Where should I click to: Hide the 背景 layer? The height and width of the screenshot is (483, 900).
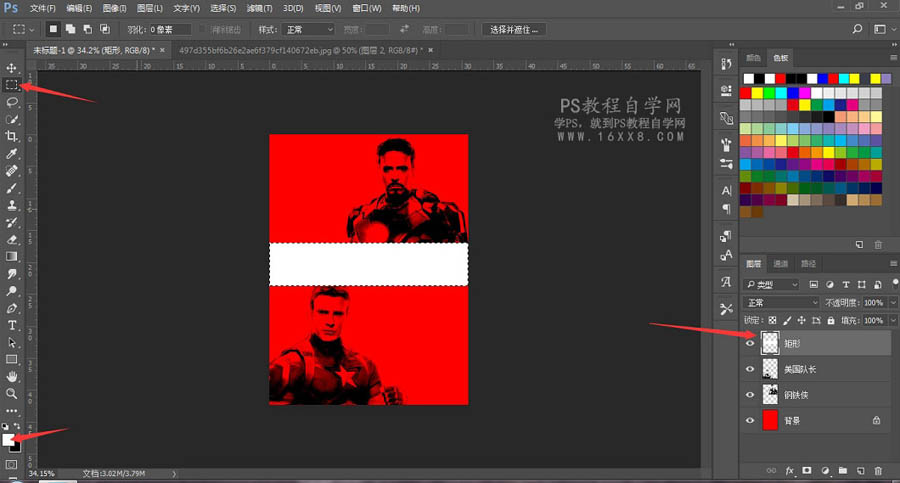pos(750,420)
